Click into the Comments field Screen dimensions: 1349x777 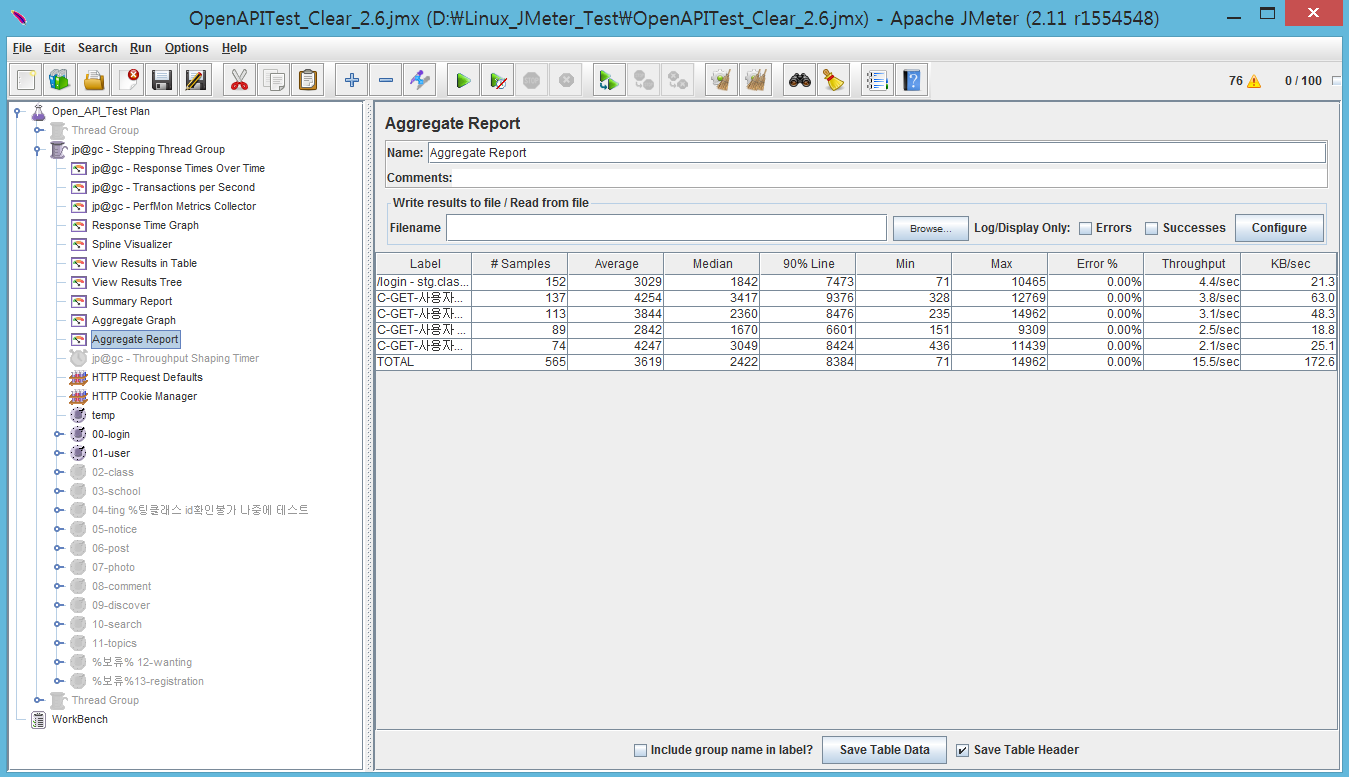pos(890,178)
